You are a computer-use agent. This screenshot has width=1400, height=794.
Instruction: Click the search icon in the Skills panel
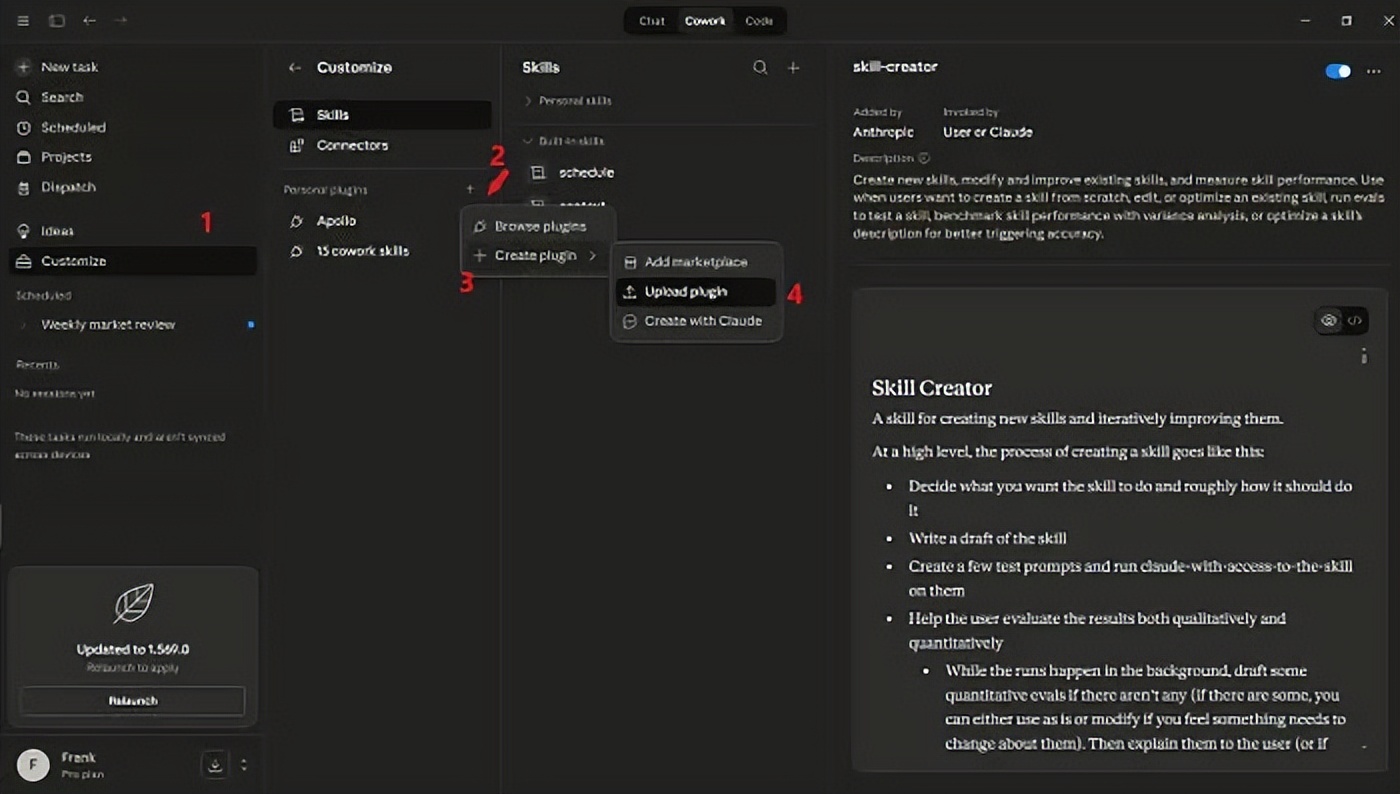click(760, 68)
